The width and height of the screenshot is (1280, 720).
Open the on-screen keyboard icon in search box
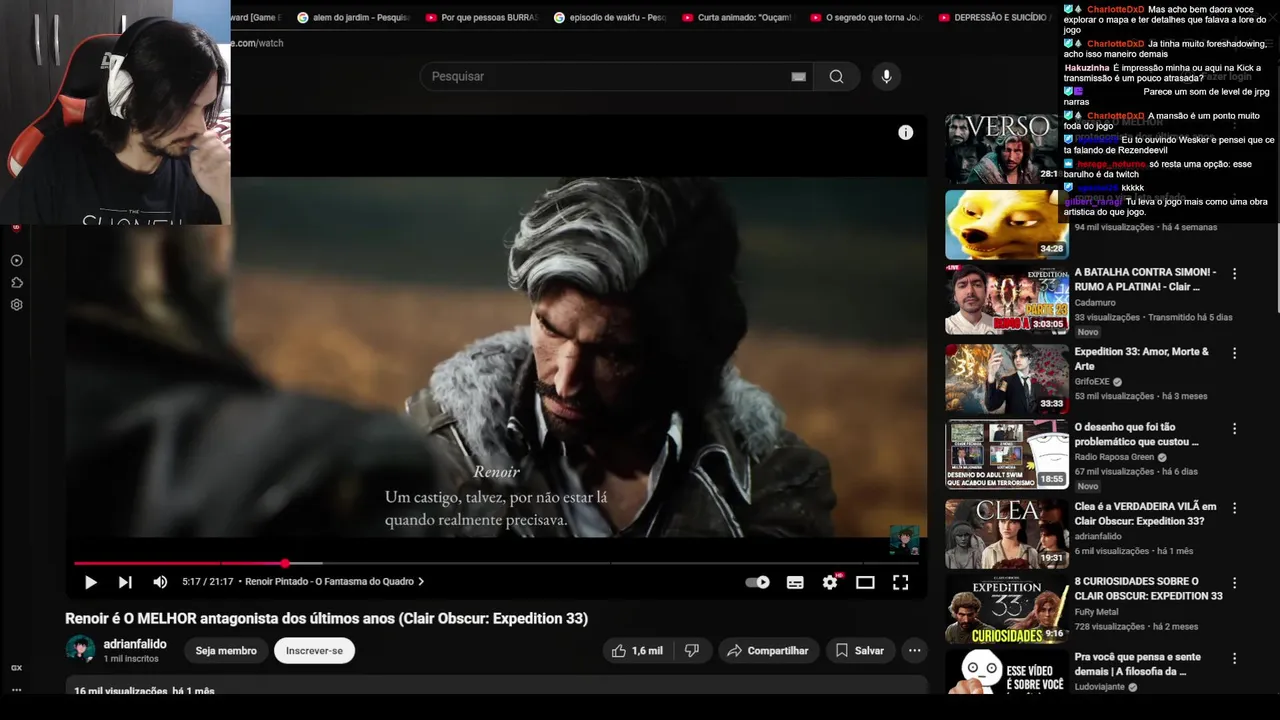click(x=799, y=77)
